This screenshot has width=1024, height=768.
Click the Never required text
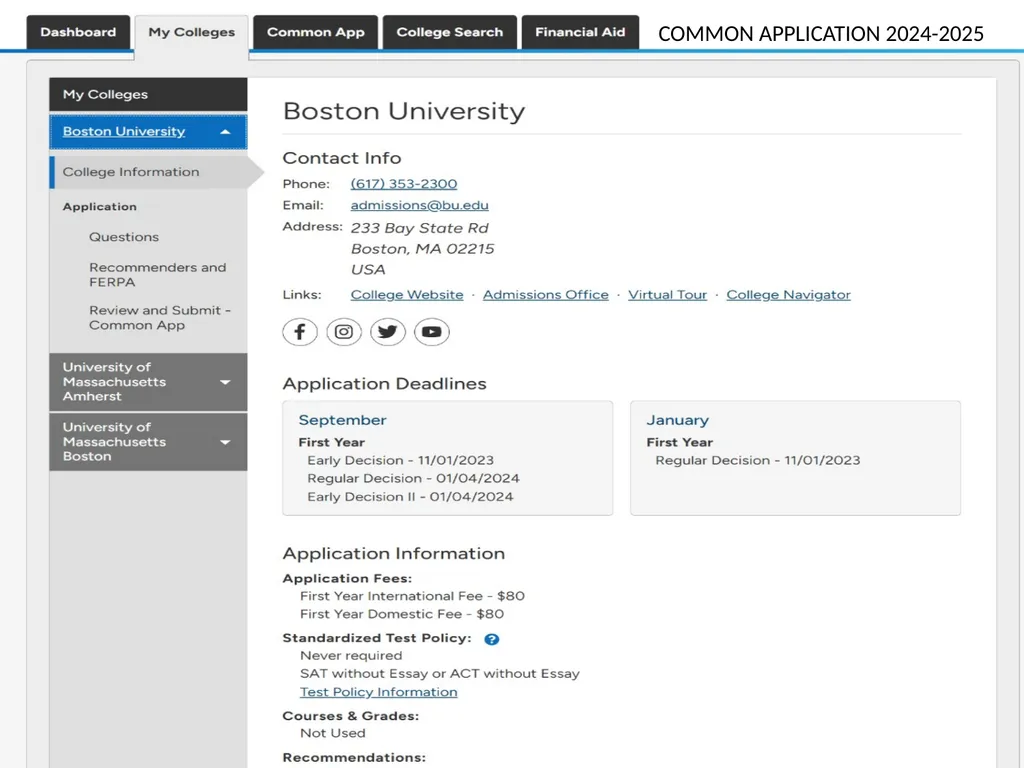351,656
